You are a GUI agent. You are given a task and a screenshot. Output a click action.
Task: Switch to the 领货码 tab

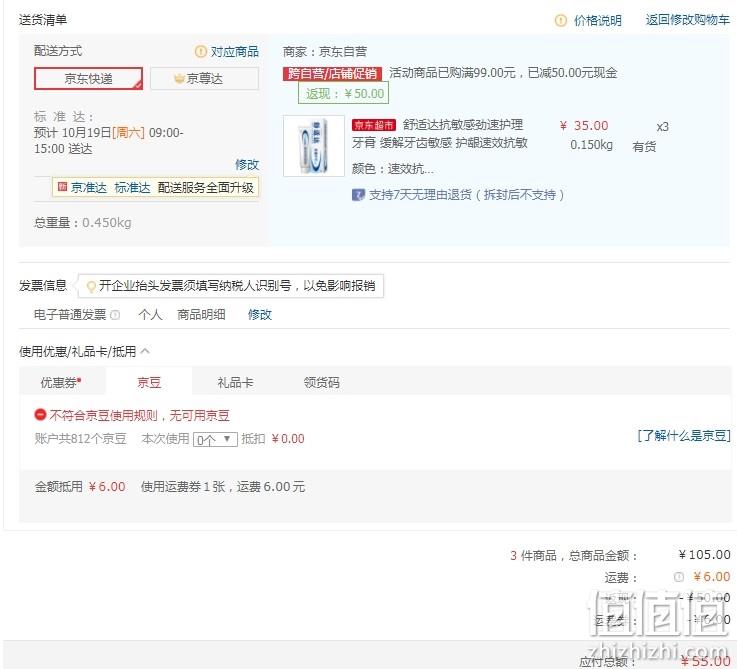tap(321, 382)
